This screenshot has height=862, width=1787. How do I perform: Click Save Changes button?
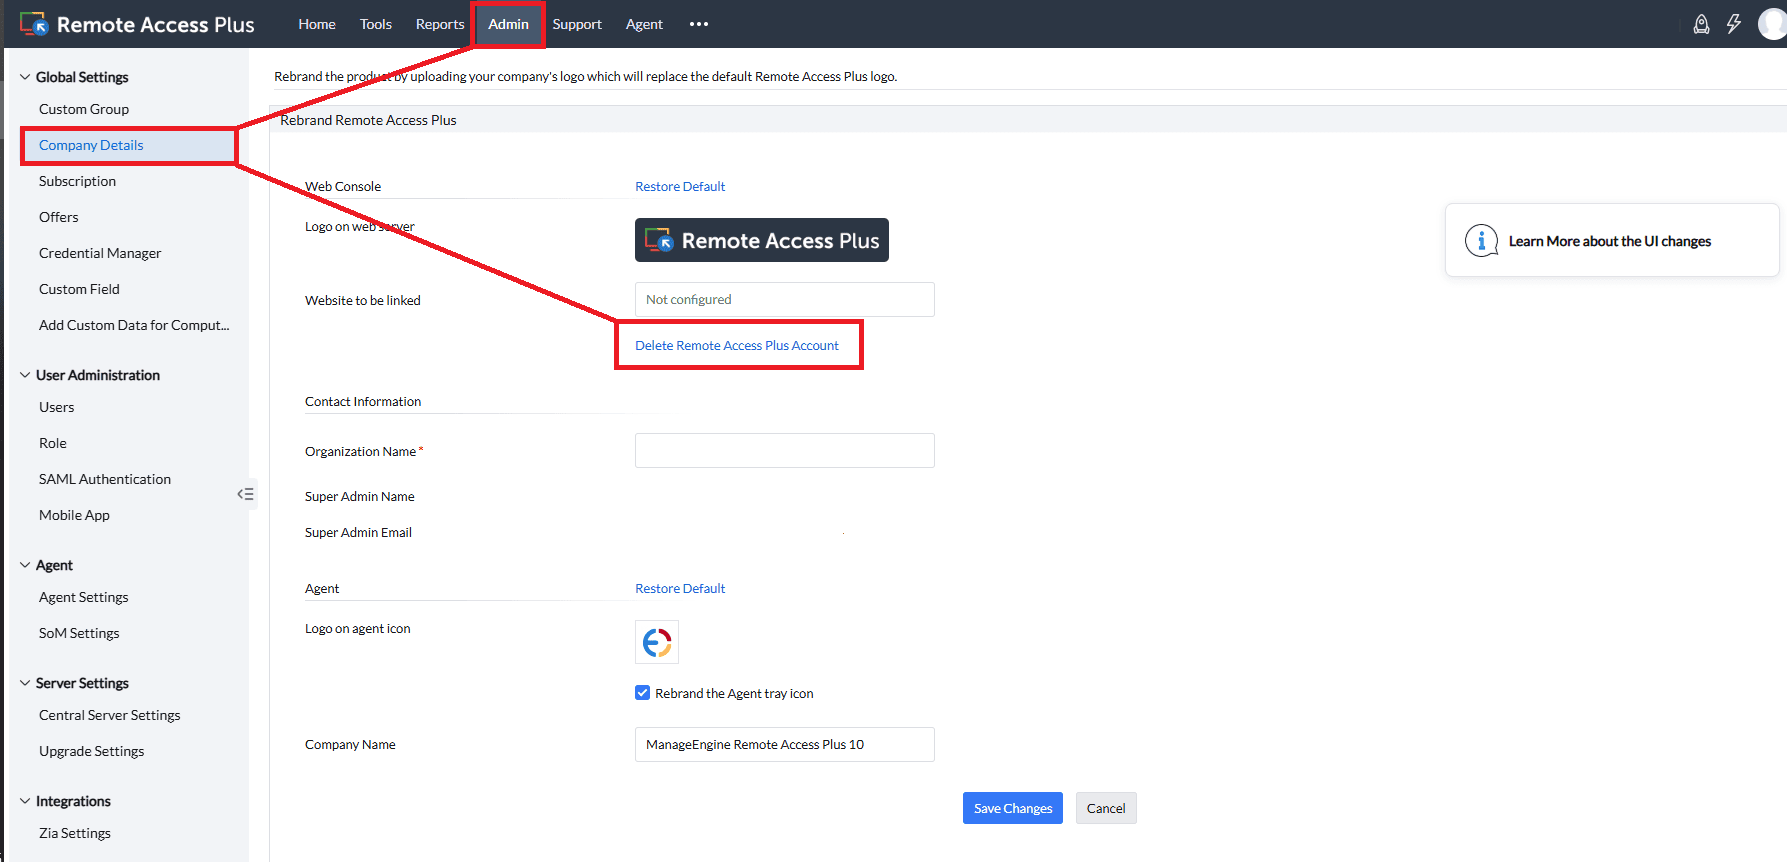(x=1013, y=808)
